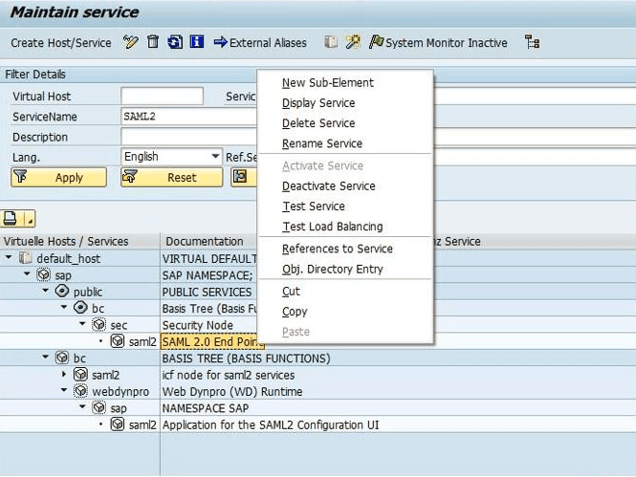Select the webdynpro tree item
The height and width of the screenshot is (477, 636).
pos(120,392)
